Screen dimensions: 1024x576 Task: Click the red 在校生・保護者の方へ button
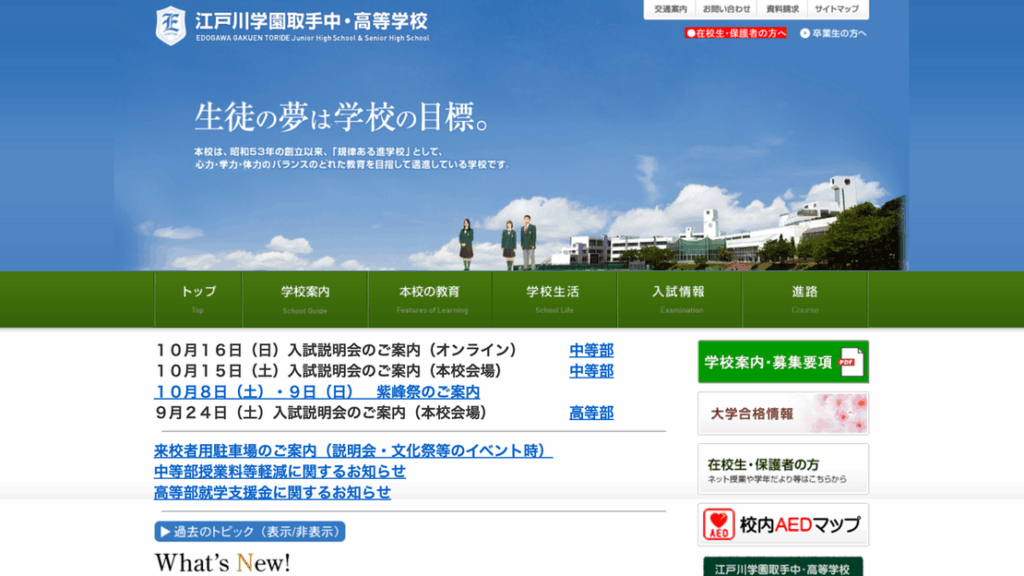coord(735,33)
